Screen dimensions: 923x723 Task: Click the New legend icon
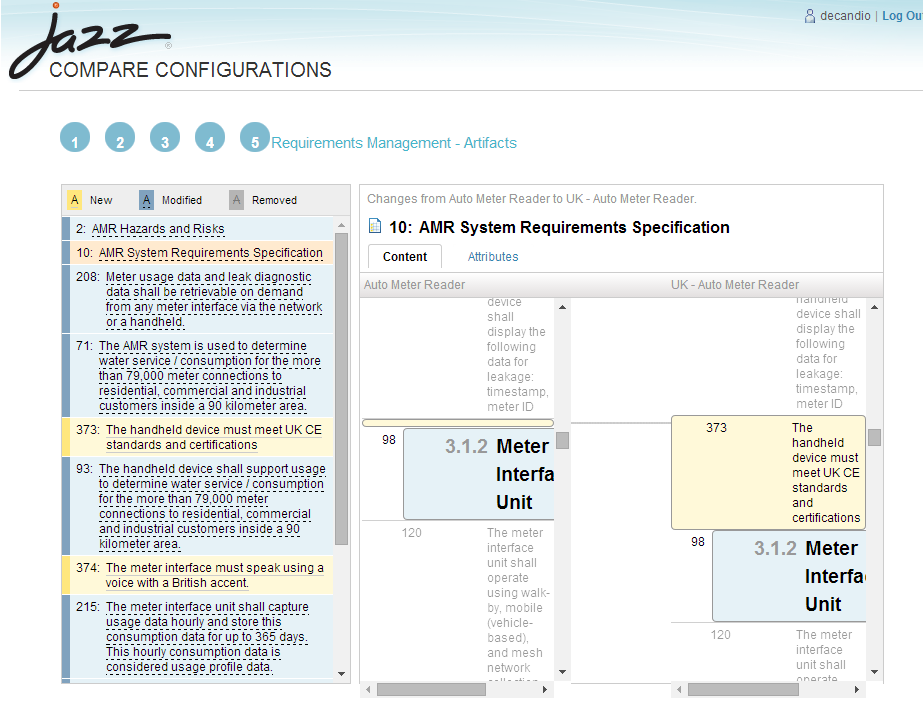coord(74,200)
